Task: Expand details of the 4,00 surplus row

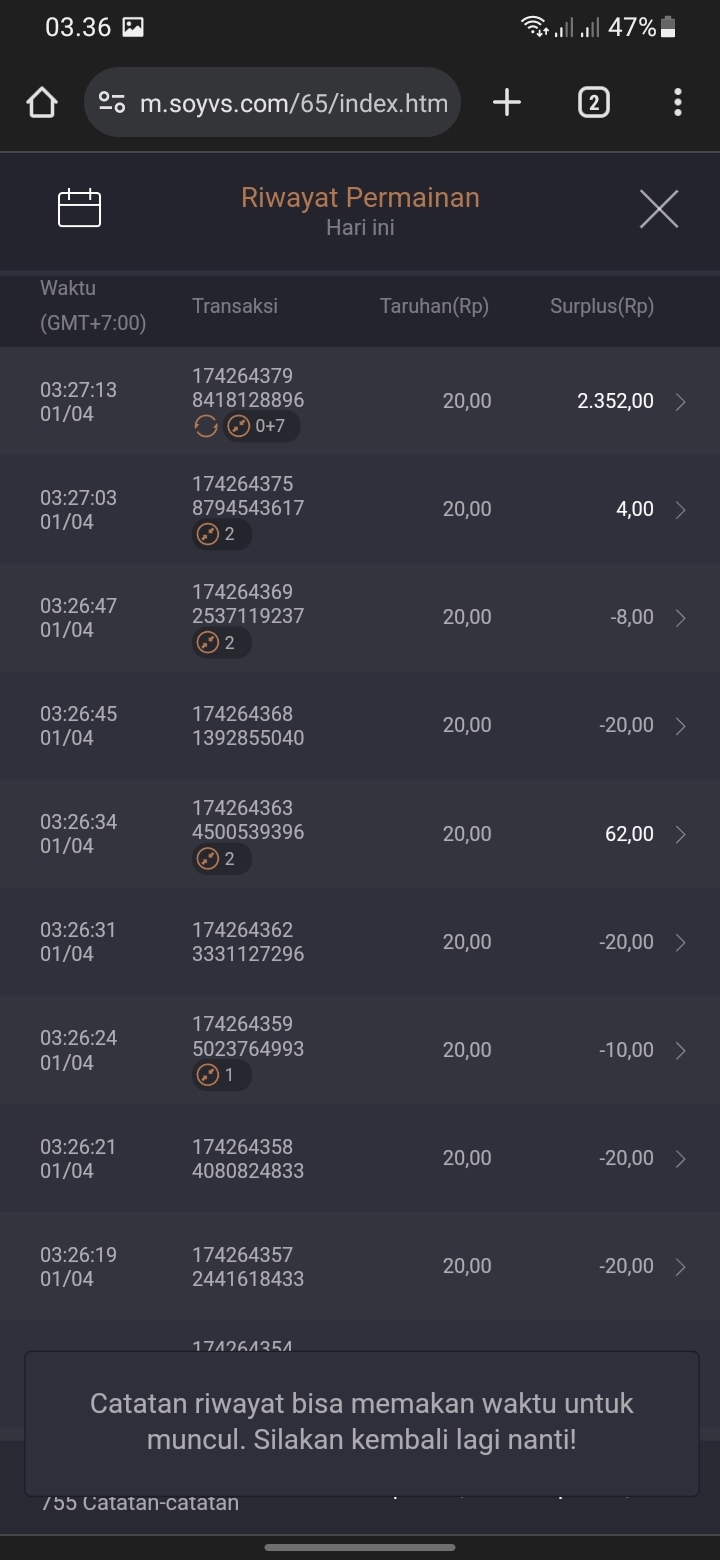Action: tap(680, 510)
